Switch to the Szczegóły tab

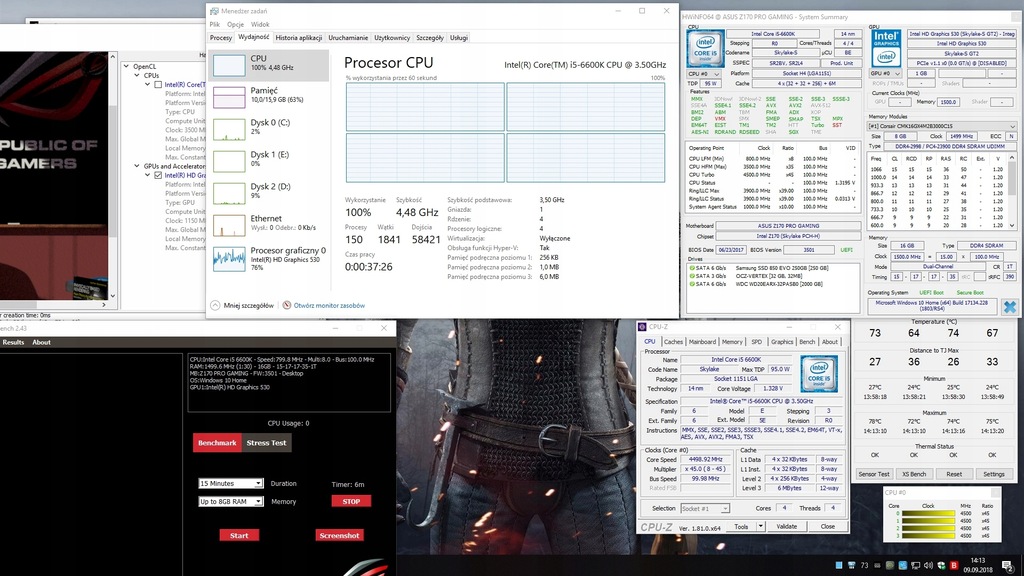tap(430, 38)
